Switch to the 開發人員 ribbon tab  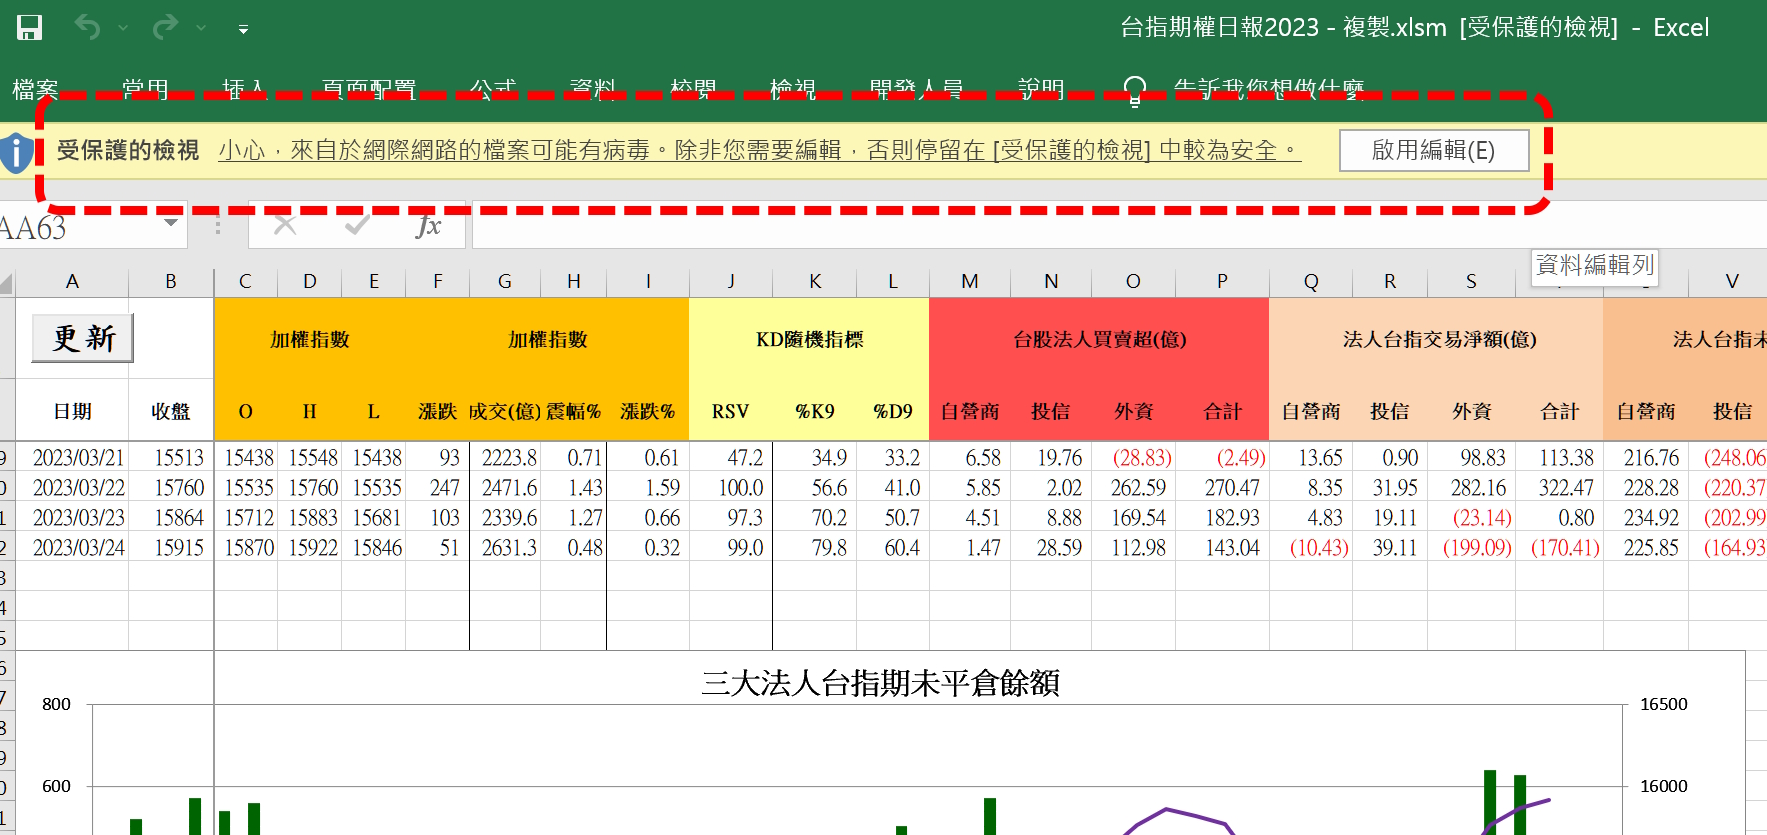tap(917, 90)
